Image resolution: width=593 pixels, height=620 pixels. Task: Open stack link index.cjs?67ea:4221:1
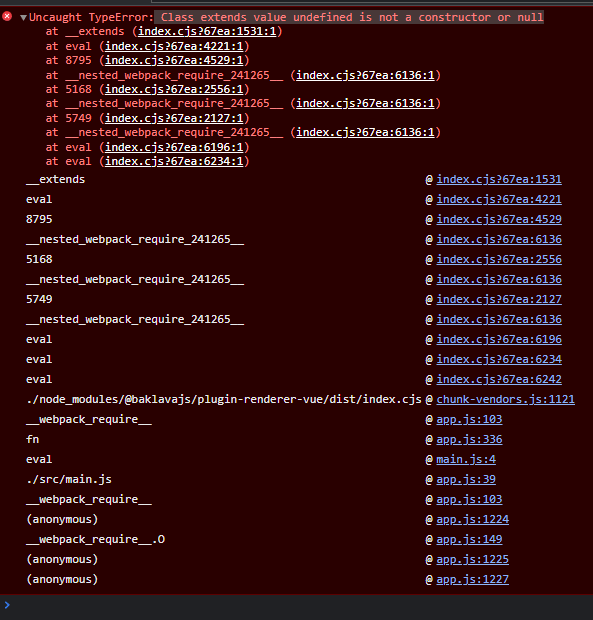coord(174,46)
